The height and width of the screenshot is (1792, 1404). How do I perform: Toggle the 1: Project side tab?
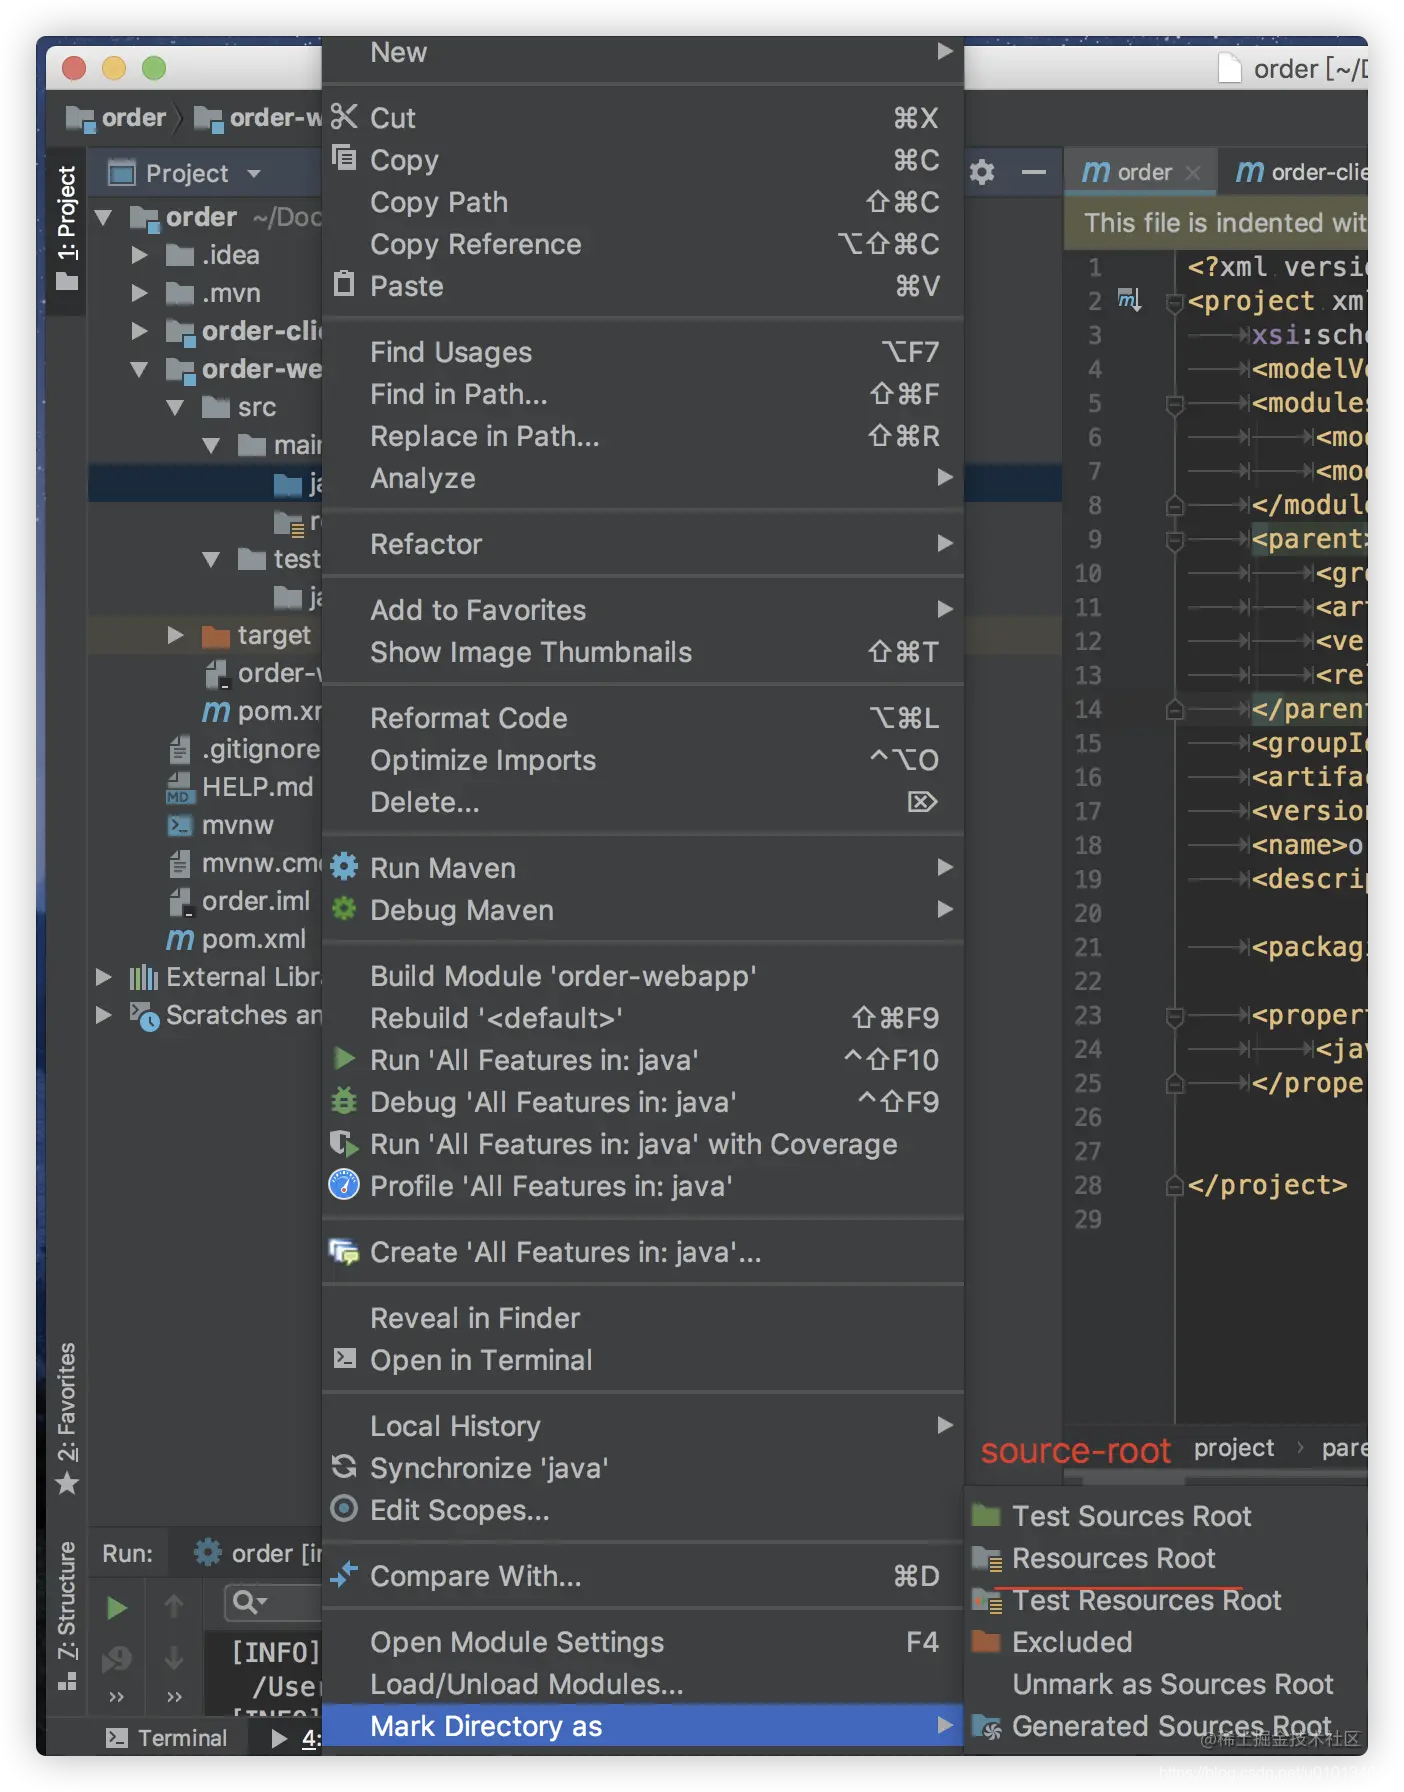[67, 229]
